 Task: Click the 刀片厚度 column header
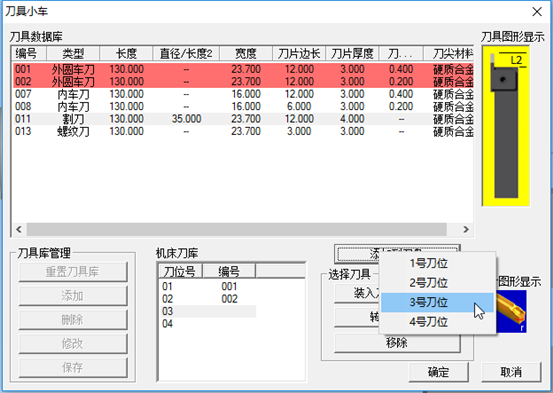click(352, 54)
